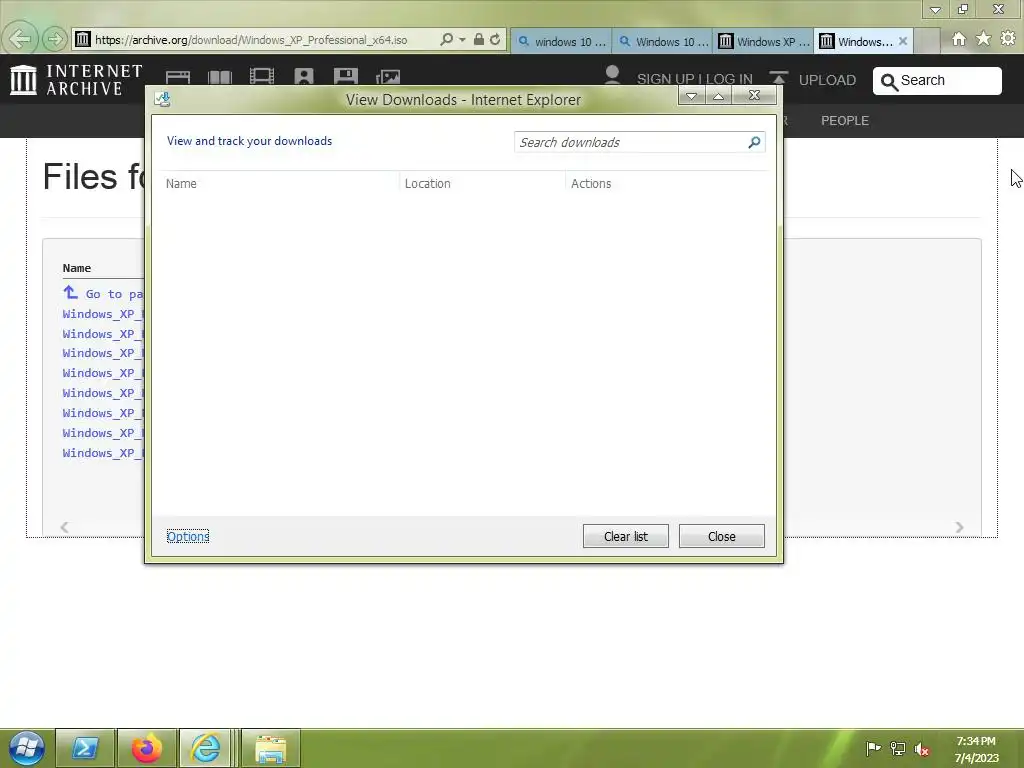Switch to the 'Windows XP' tab
1024x768 pixels.
coord(763,41)
